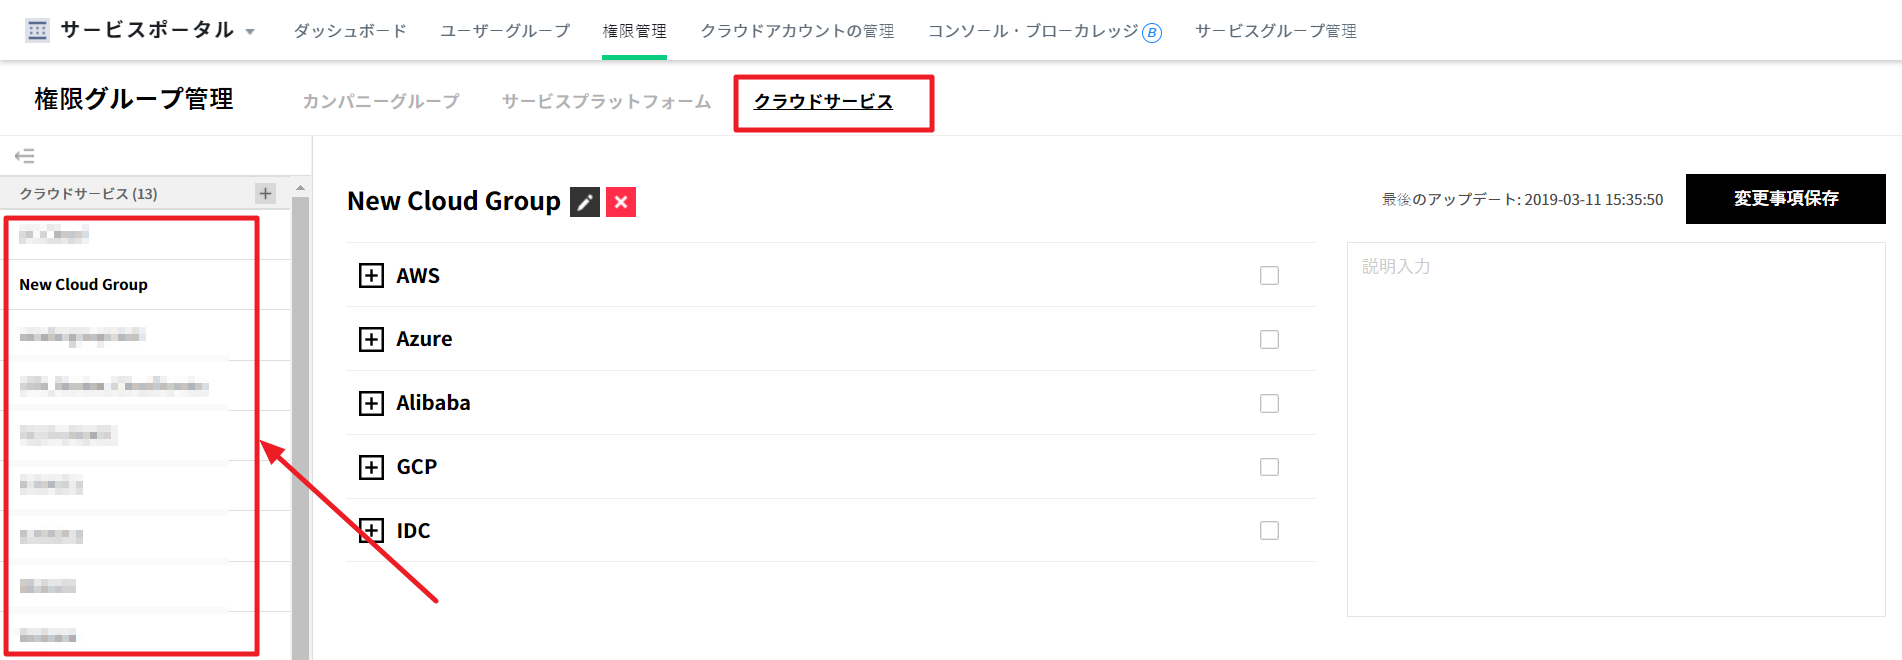Enable the AWS checkbox
This screenshot has width=1902, height=660.
(1269, 276)
